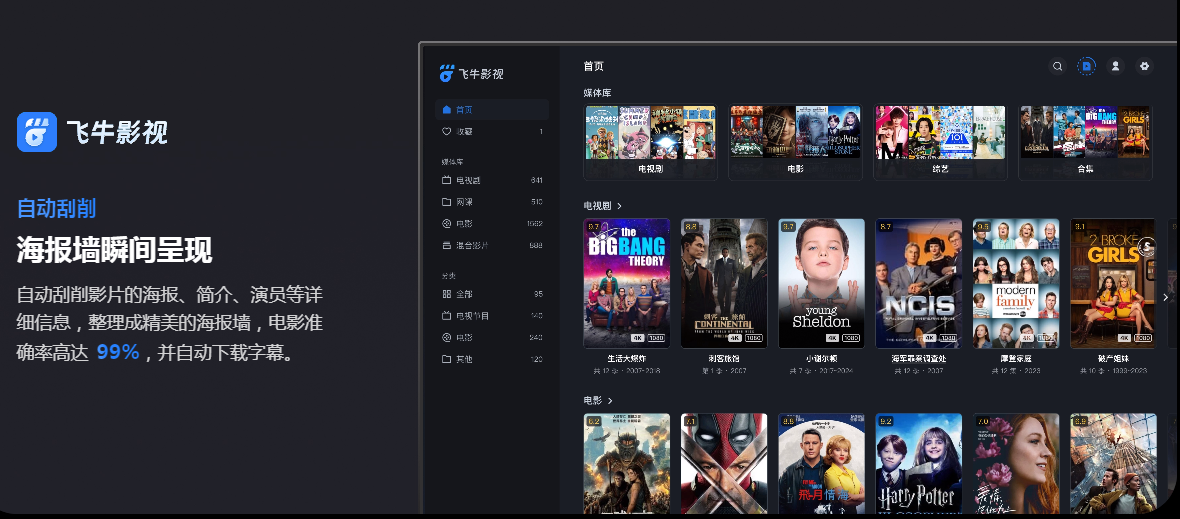Click the icon beside 混合影片

tap(446, 245)
